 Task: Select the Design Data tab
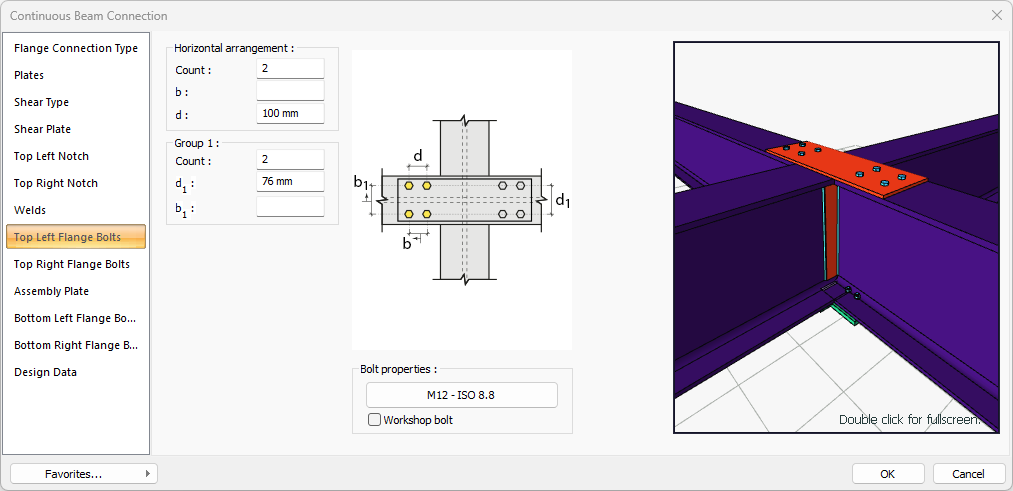45,372
